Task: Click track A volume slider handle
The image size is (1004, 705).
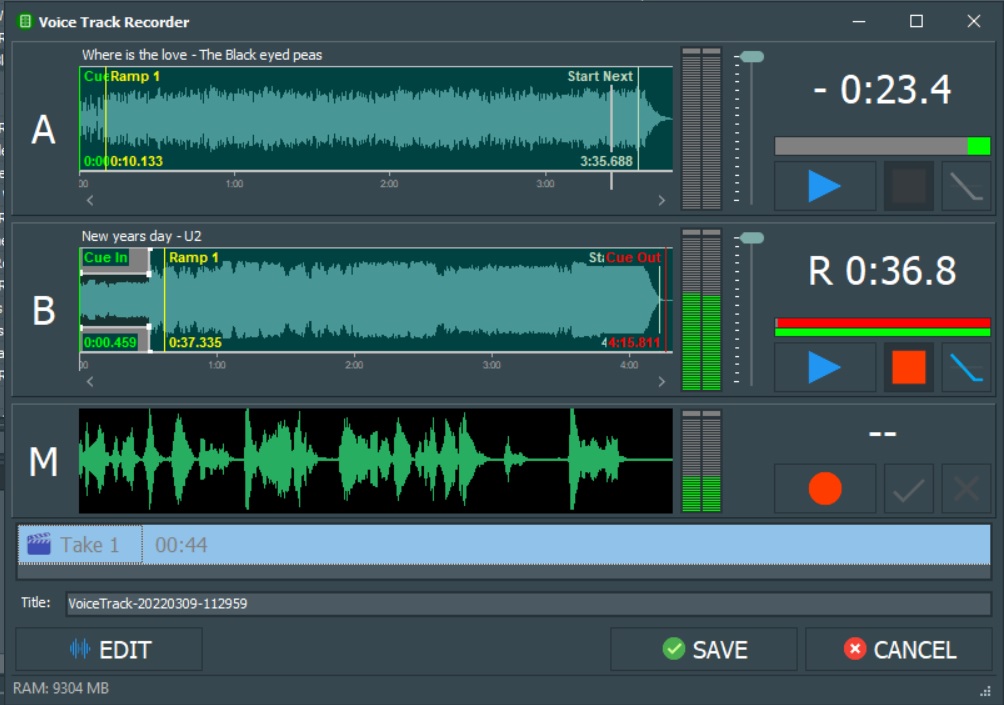Action: click(751, 57)
